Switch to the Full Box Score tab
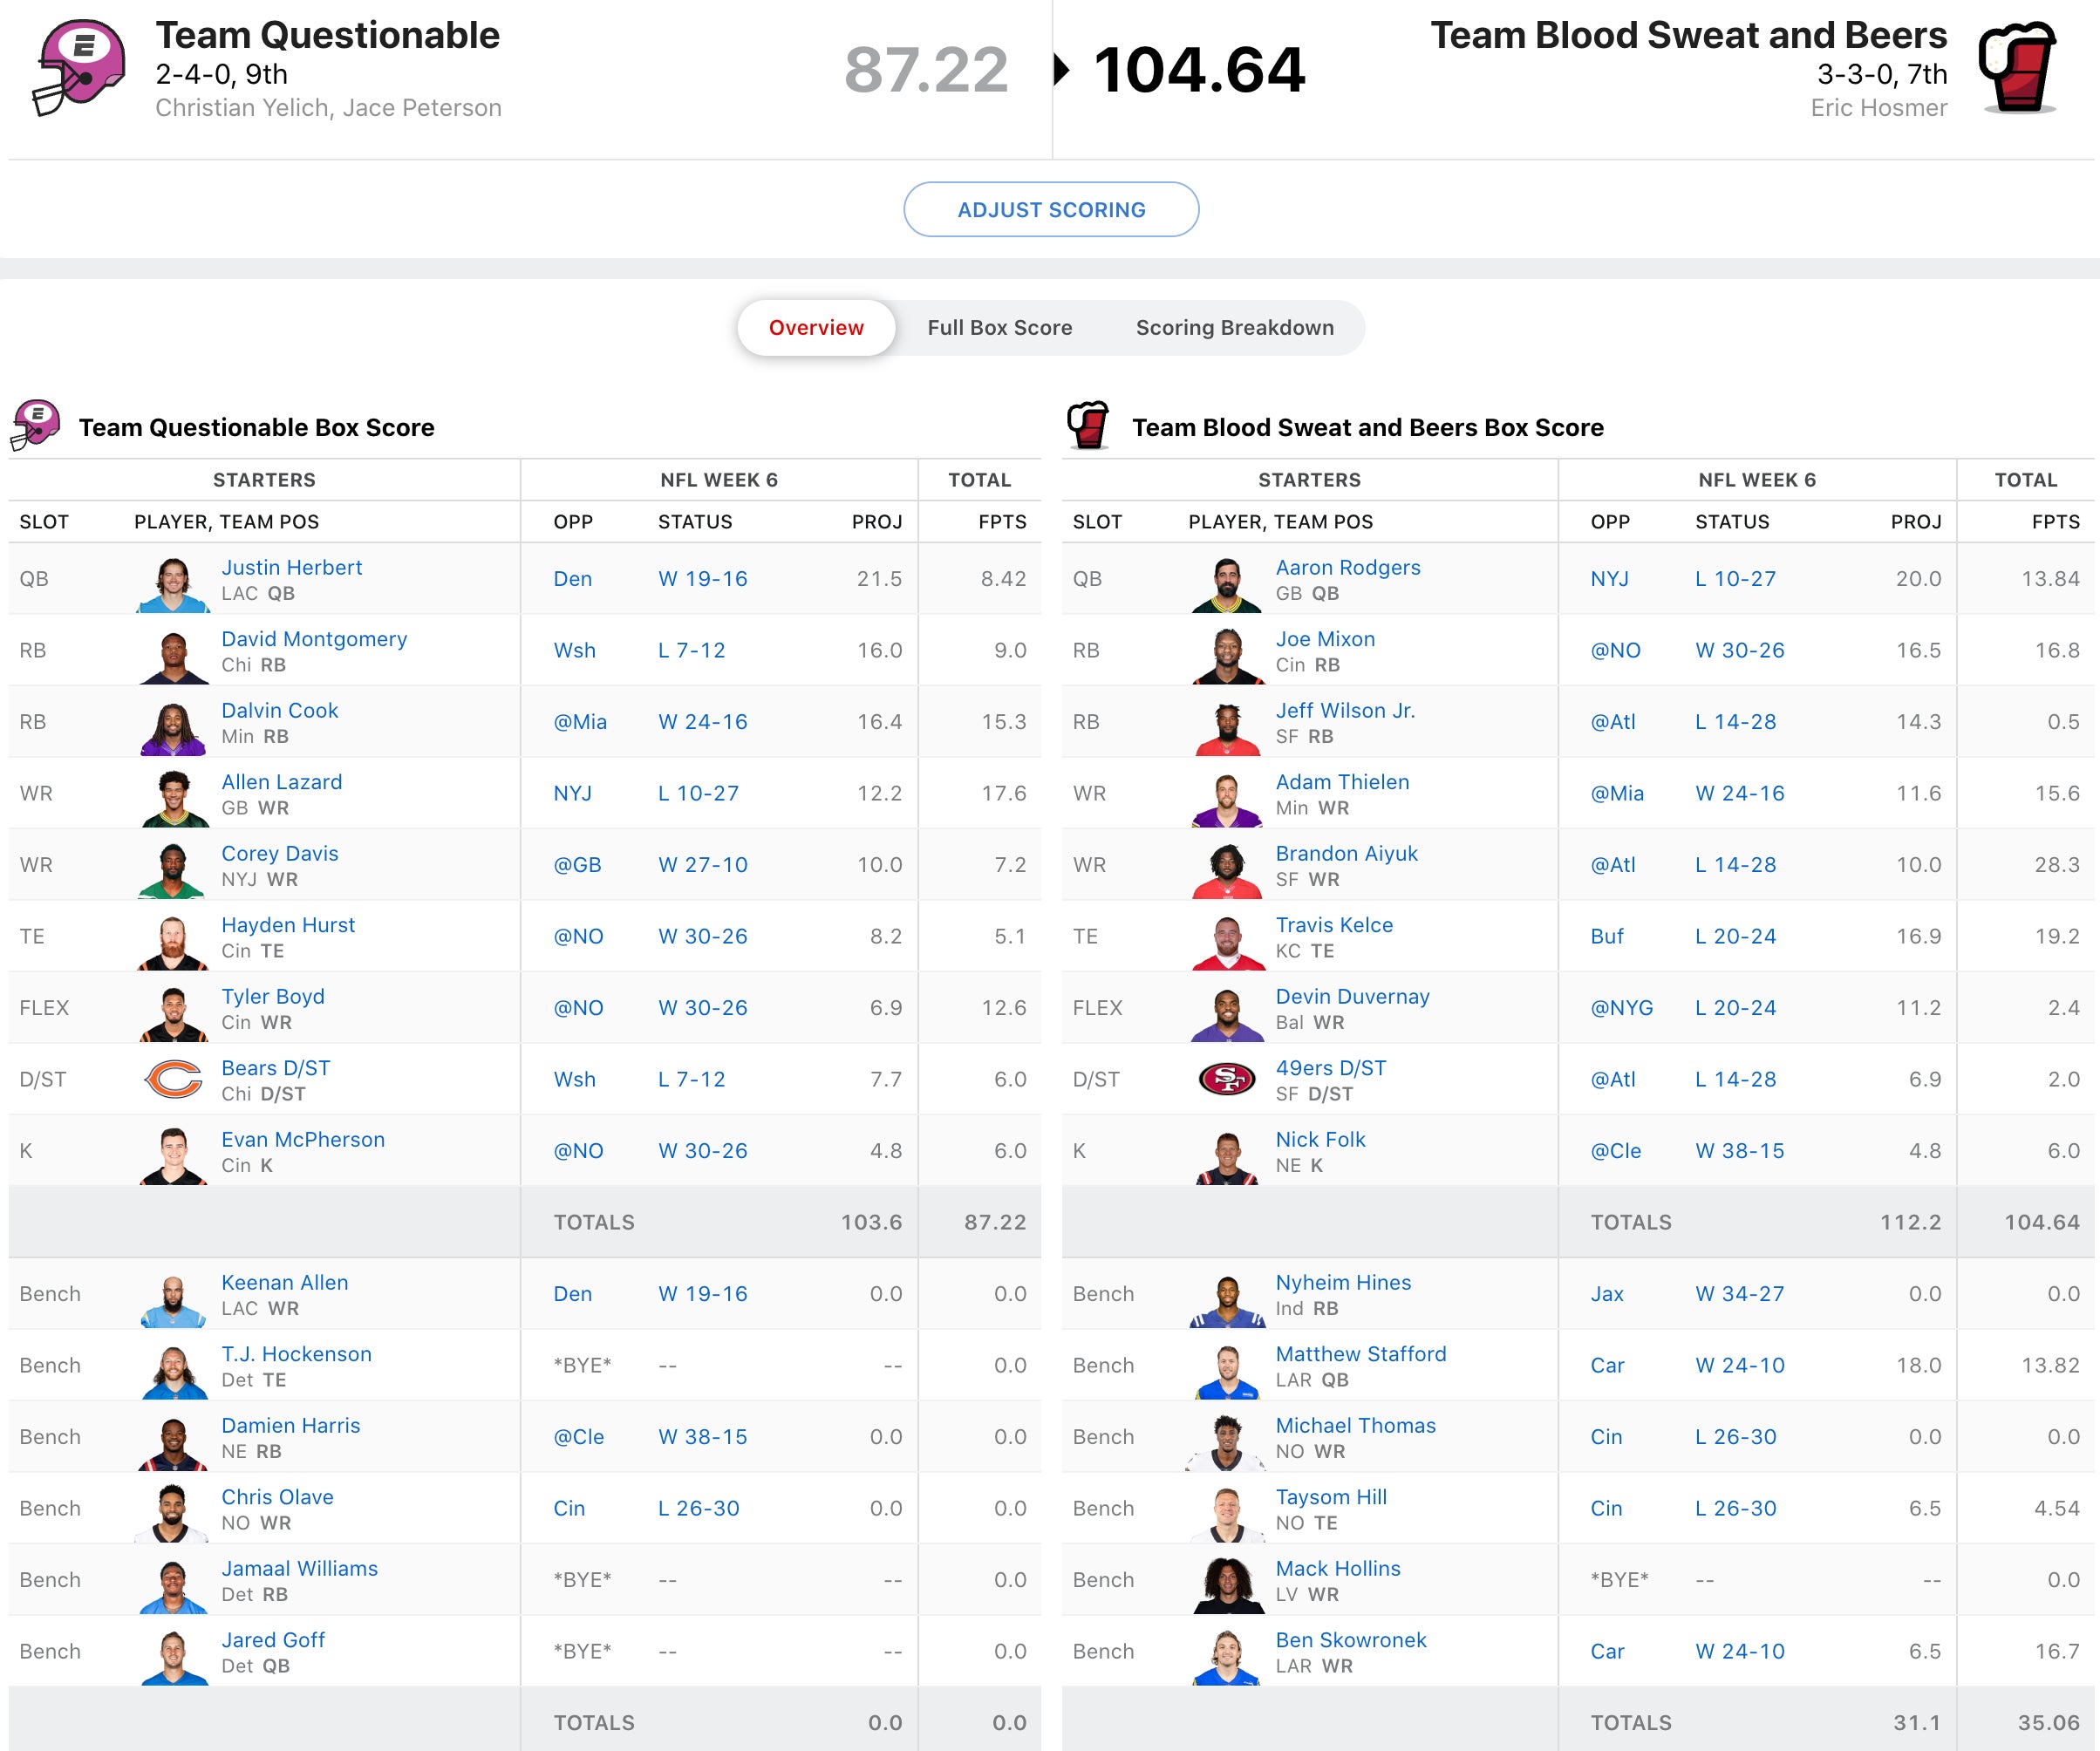 (x=999, y=328)
